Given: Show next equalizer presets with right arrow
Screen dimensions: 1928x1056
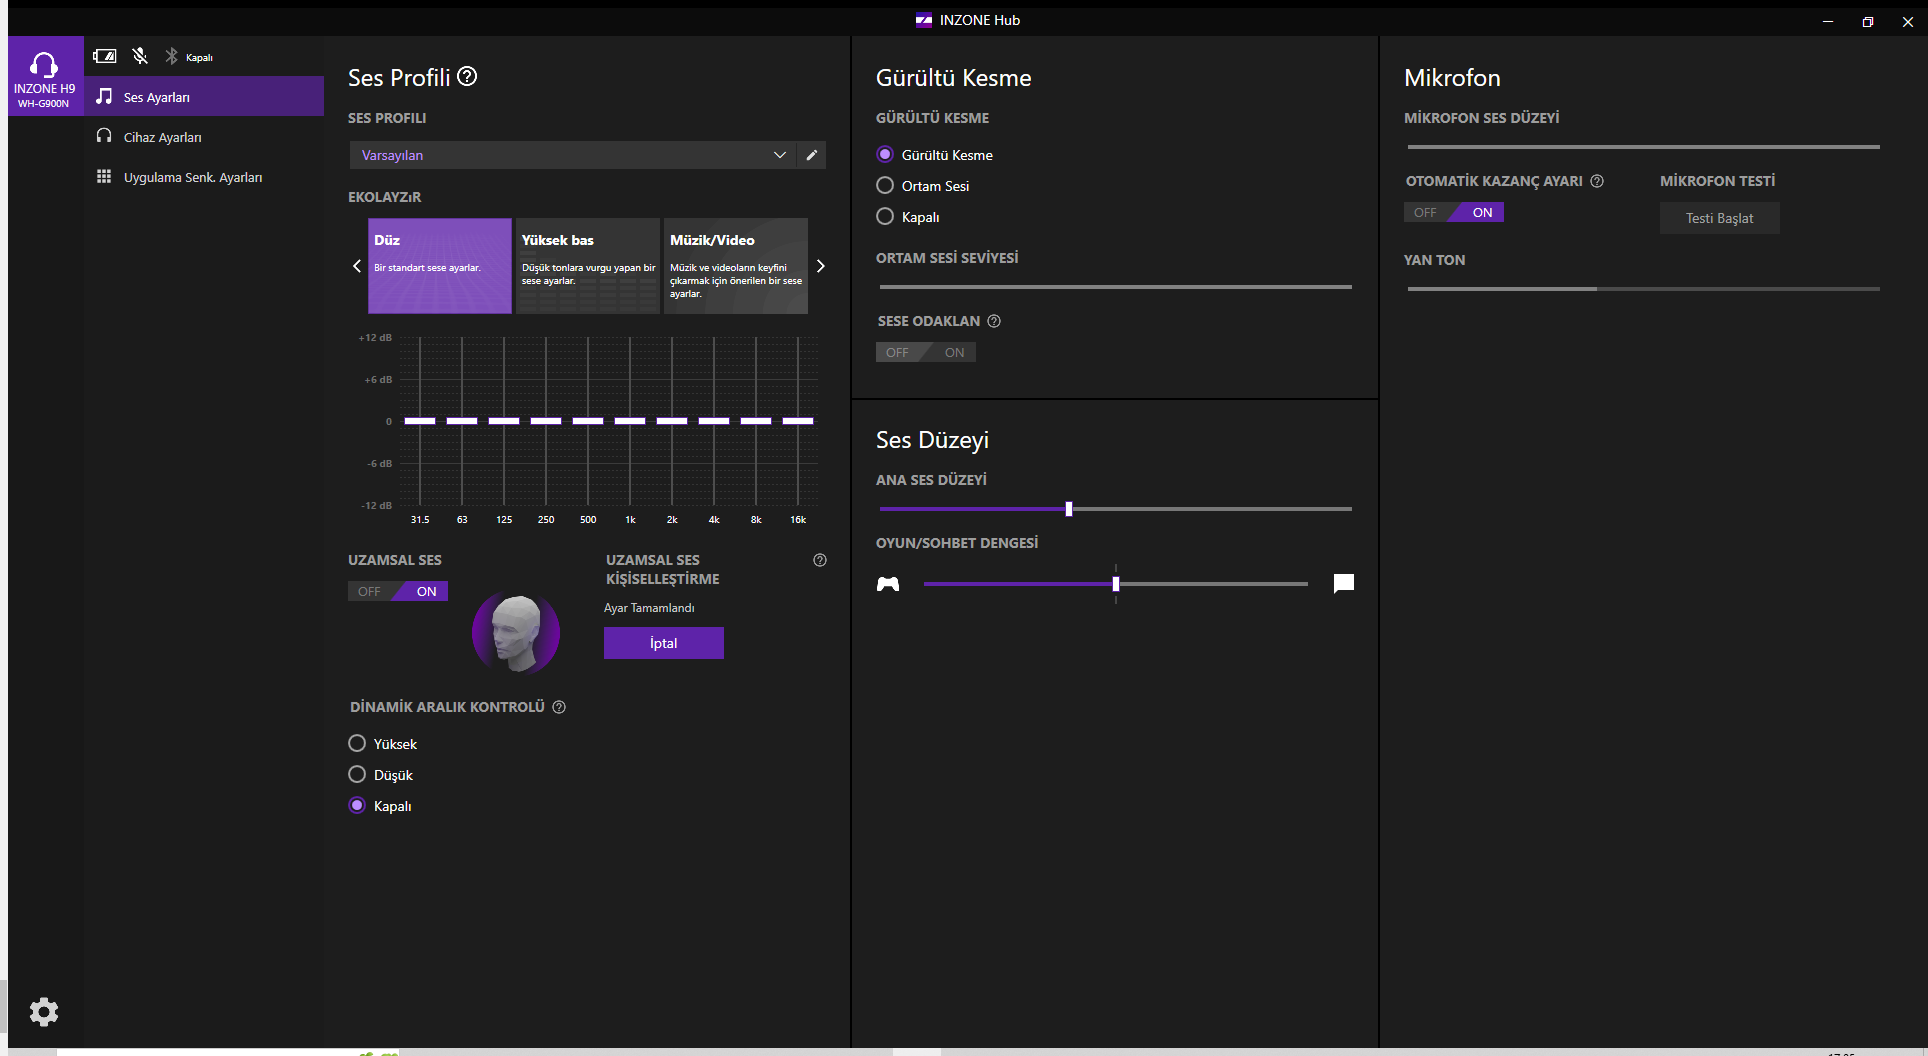Looking at the screenshot, I should tap(821, 266).
